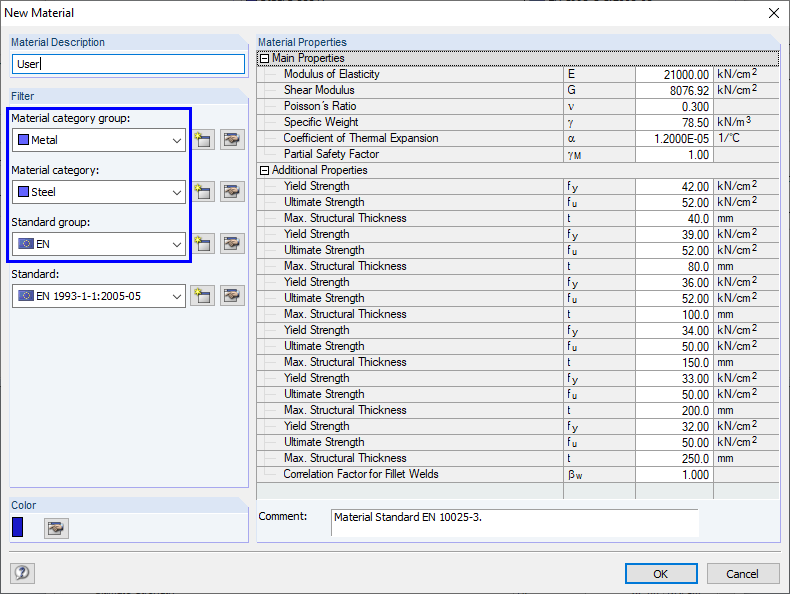Select the Specific Weight value 78.50
Viewport: 790px width, 594px height.
674,123
